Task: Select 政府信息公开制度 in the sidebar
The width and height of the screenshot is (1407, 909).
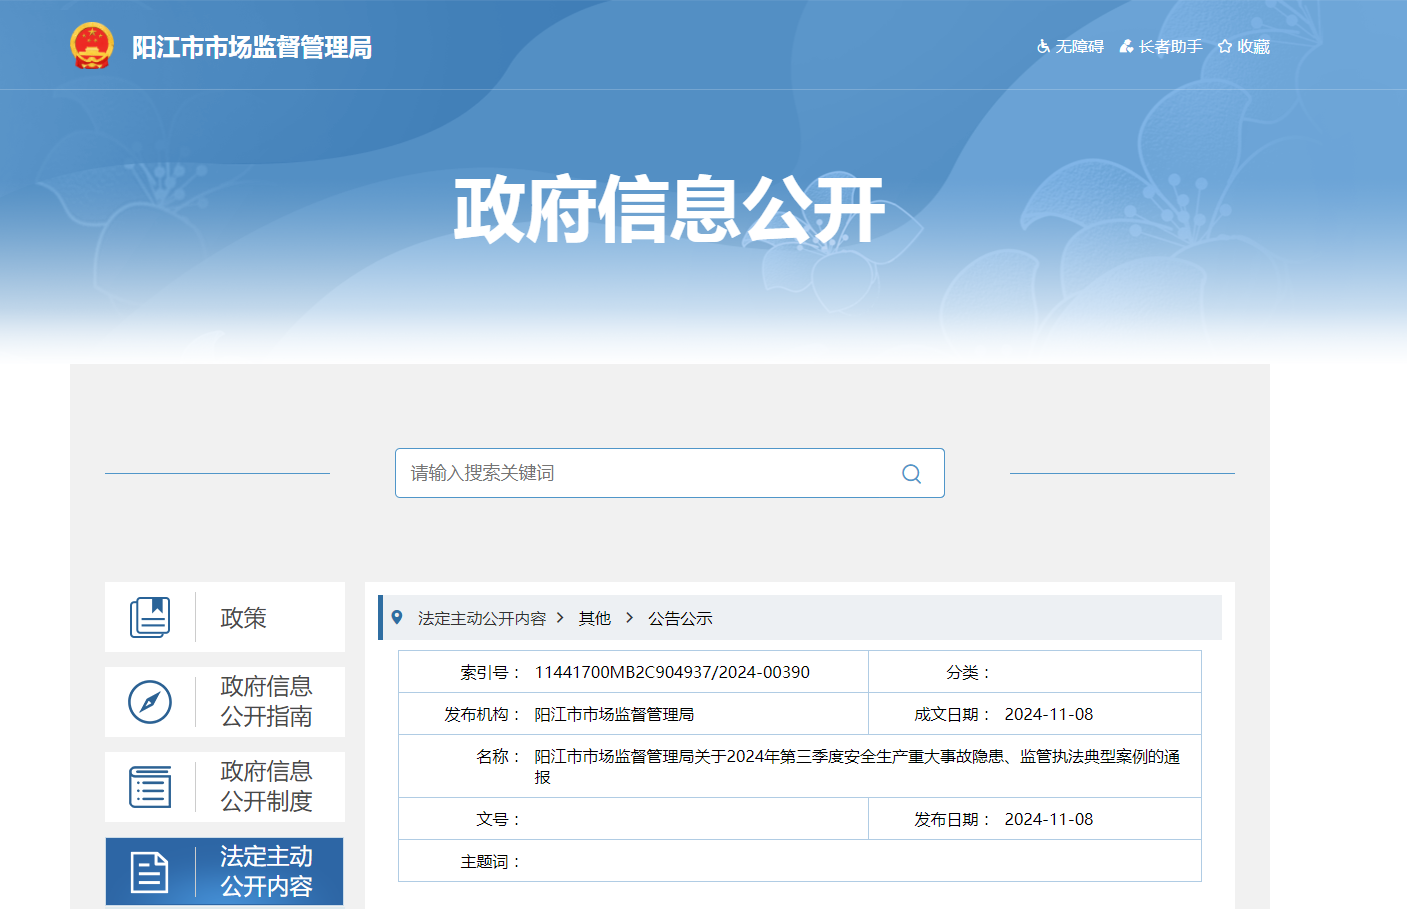Action: (266, 787)
